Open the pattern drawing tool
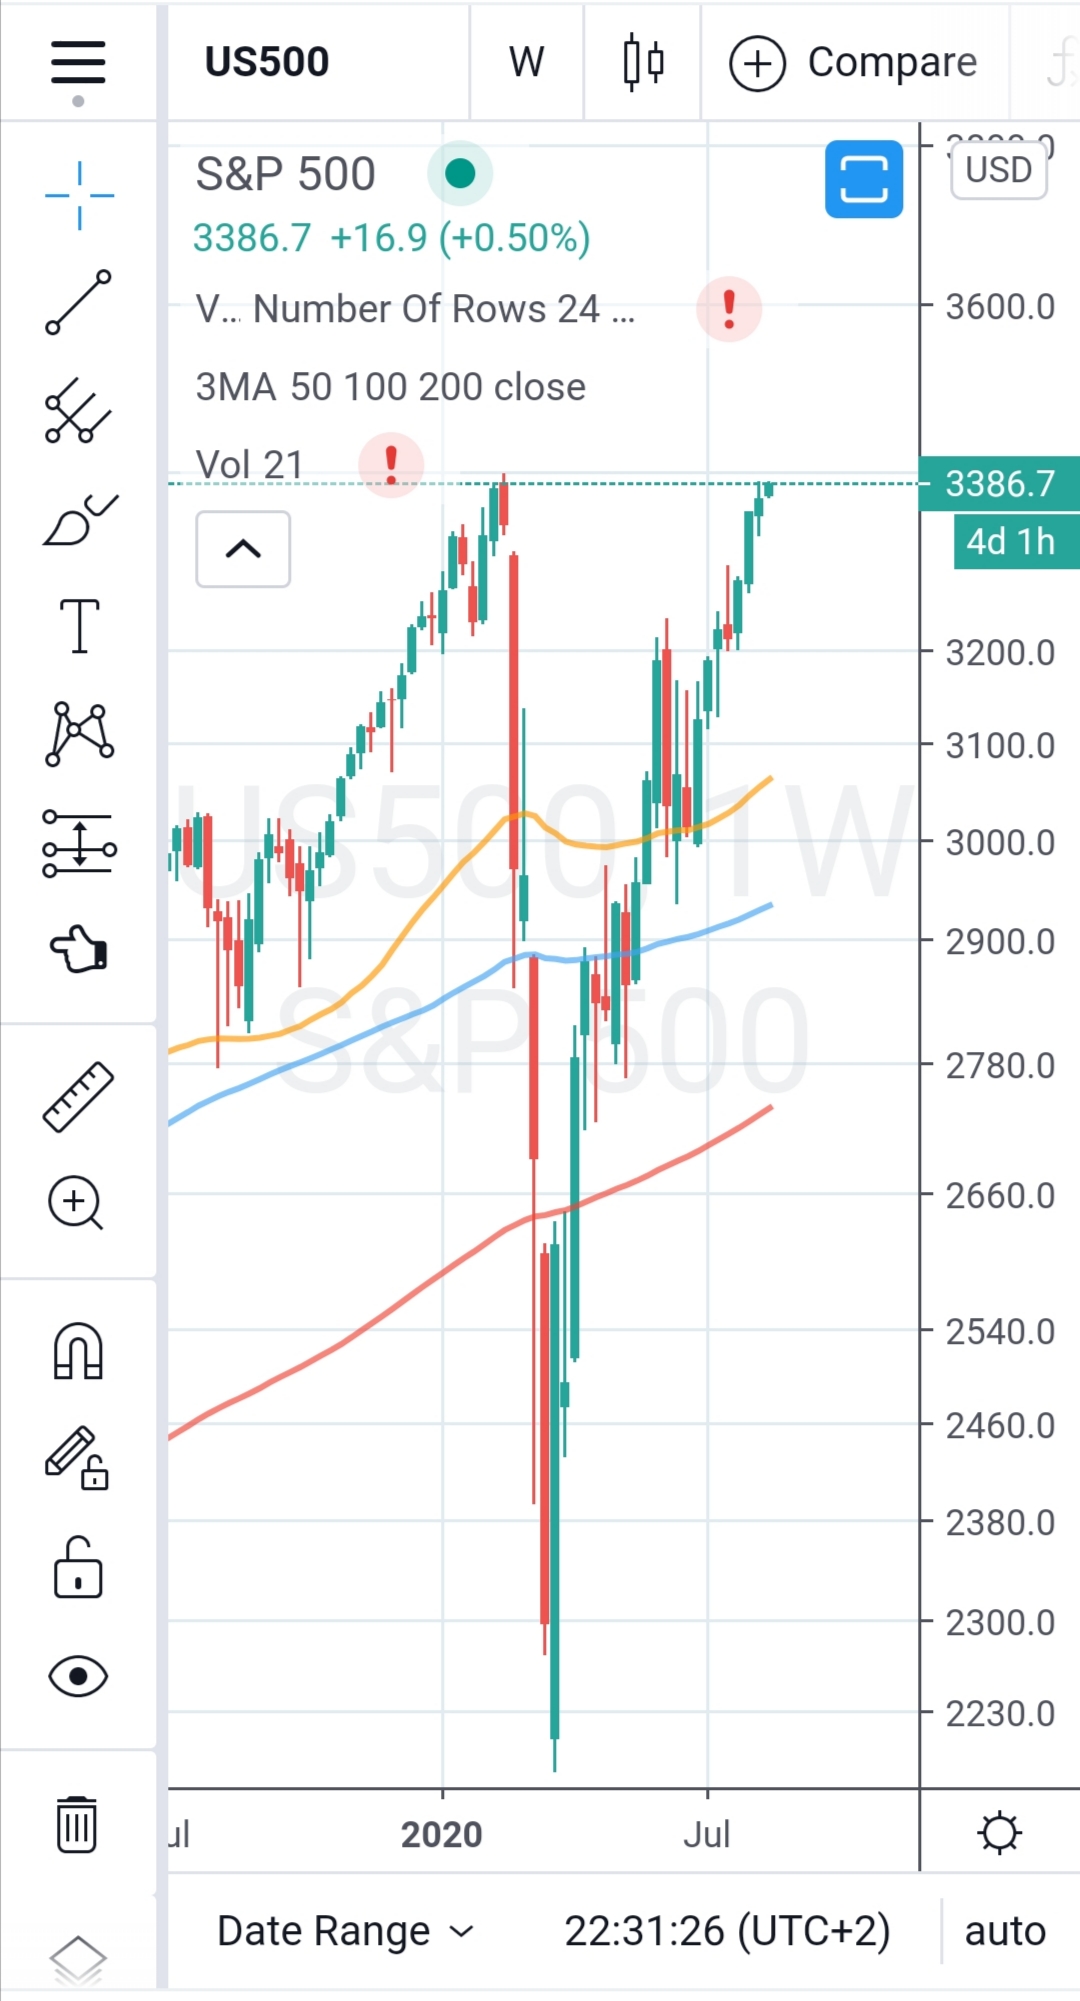Image resolution: width=1080 pixels, height=2001 pixels. point(79,734)
